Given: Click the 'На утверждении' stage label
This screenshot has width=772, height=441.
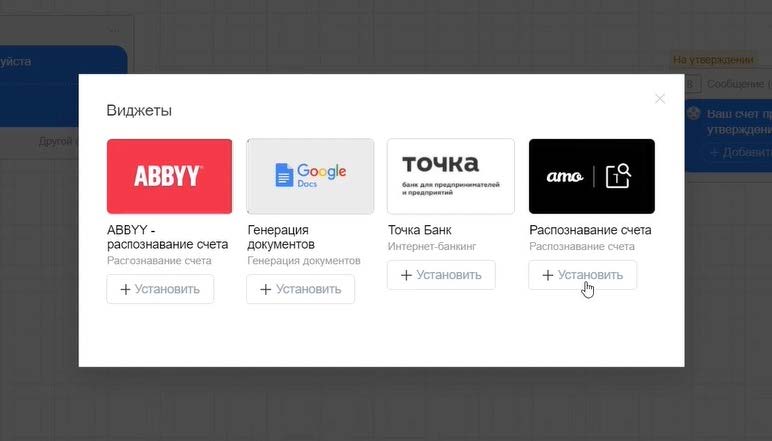Looking at the screenshot, I should click(x=712, y=60).
